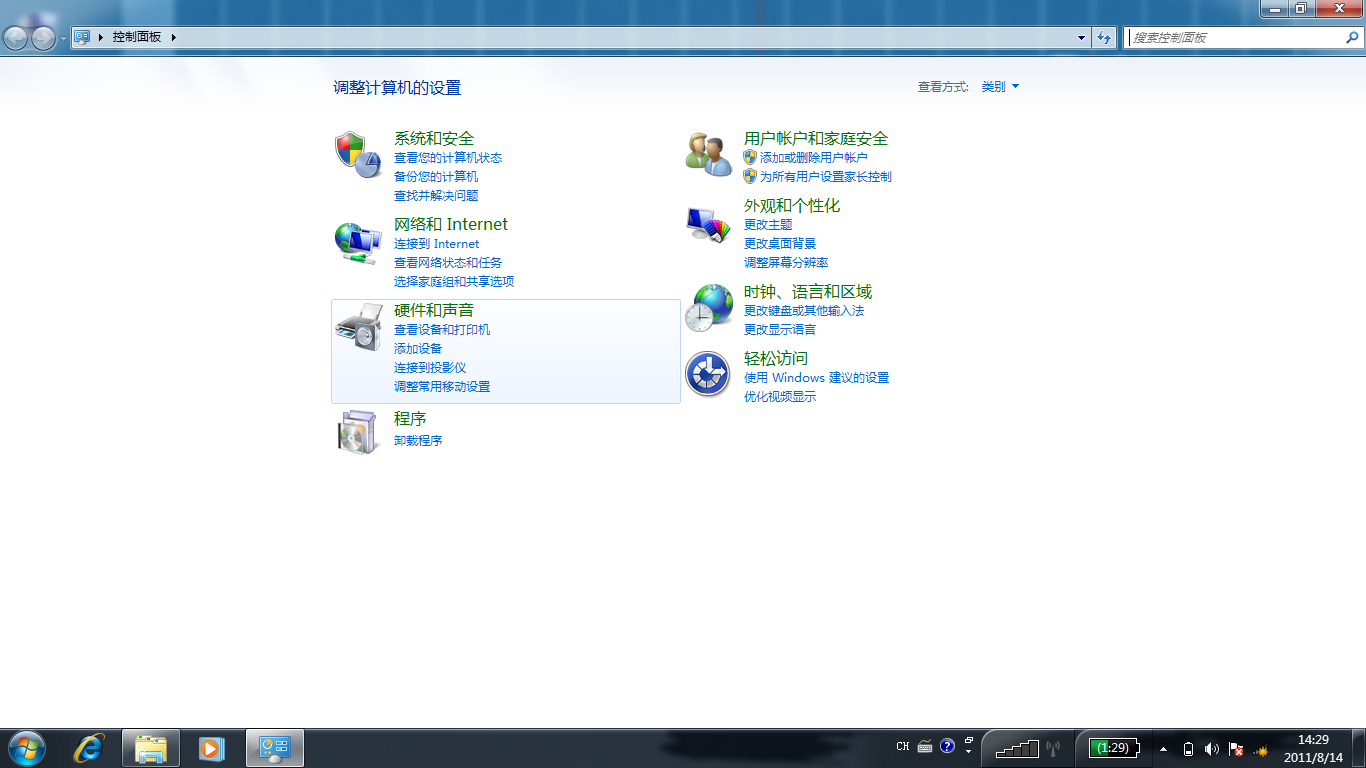
Task: Open the Programs category icon
Action: coord(357,432)
